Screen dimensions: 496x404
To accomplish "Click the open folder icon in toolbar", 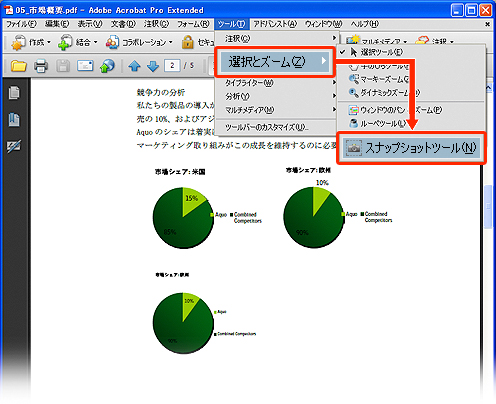I will coord(18,66).
